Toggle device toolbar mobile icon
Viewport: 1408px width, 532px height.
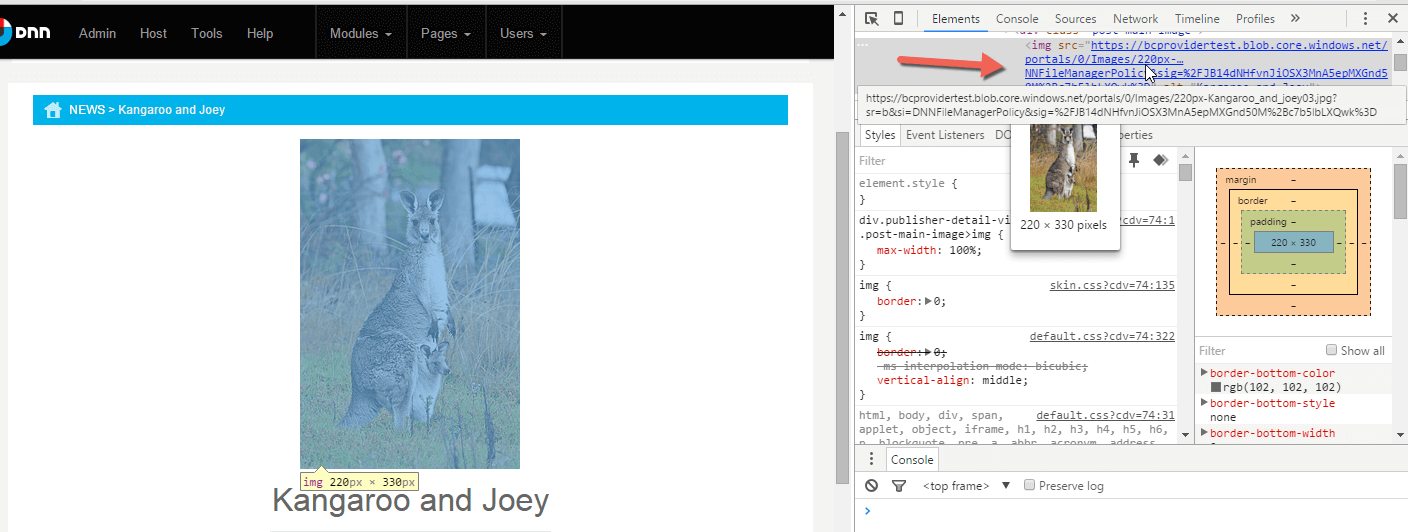(x=898, y=19)
